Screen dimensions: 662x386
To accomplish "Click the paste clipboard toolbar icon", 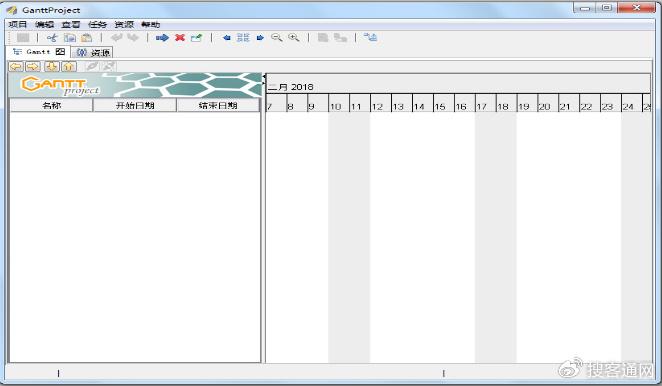I will [87, 38].
